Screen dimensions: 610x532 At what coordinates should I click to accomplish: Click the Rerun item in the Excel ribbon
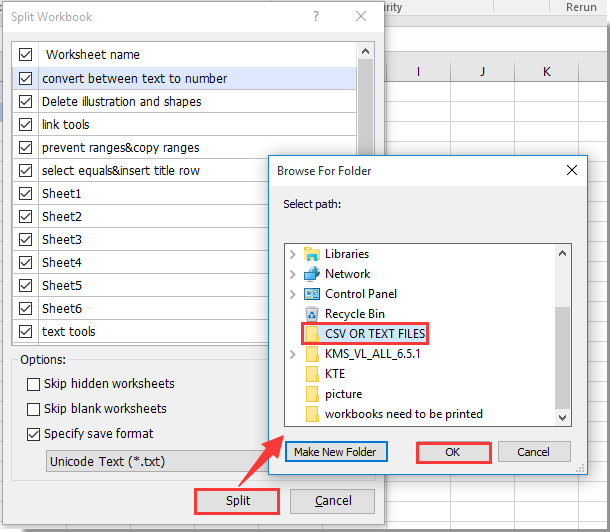pyautogui.click(x=581, y=7)
